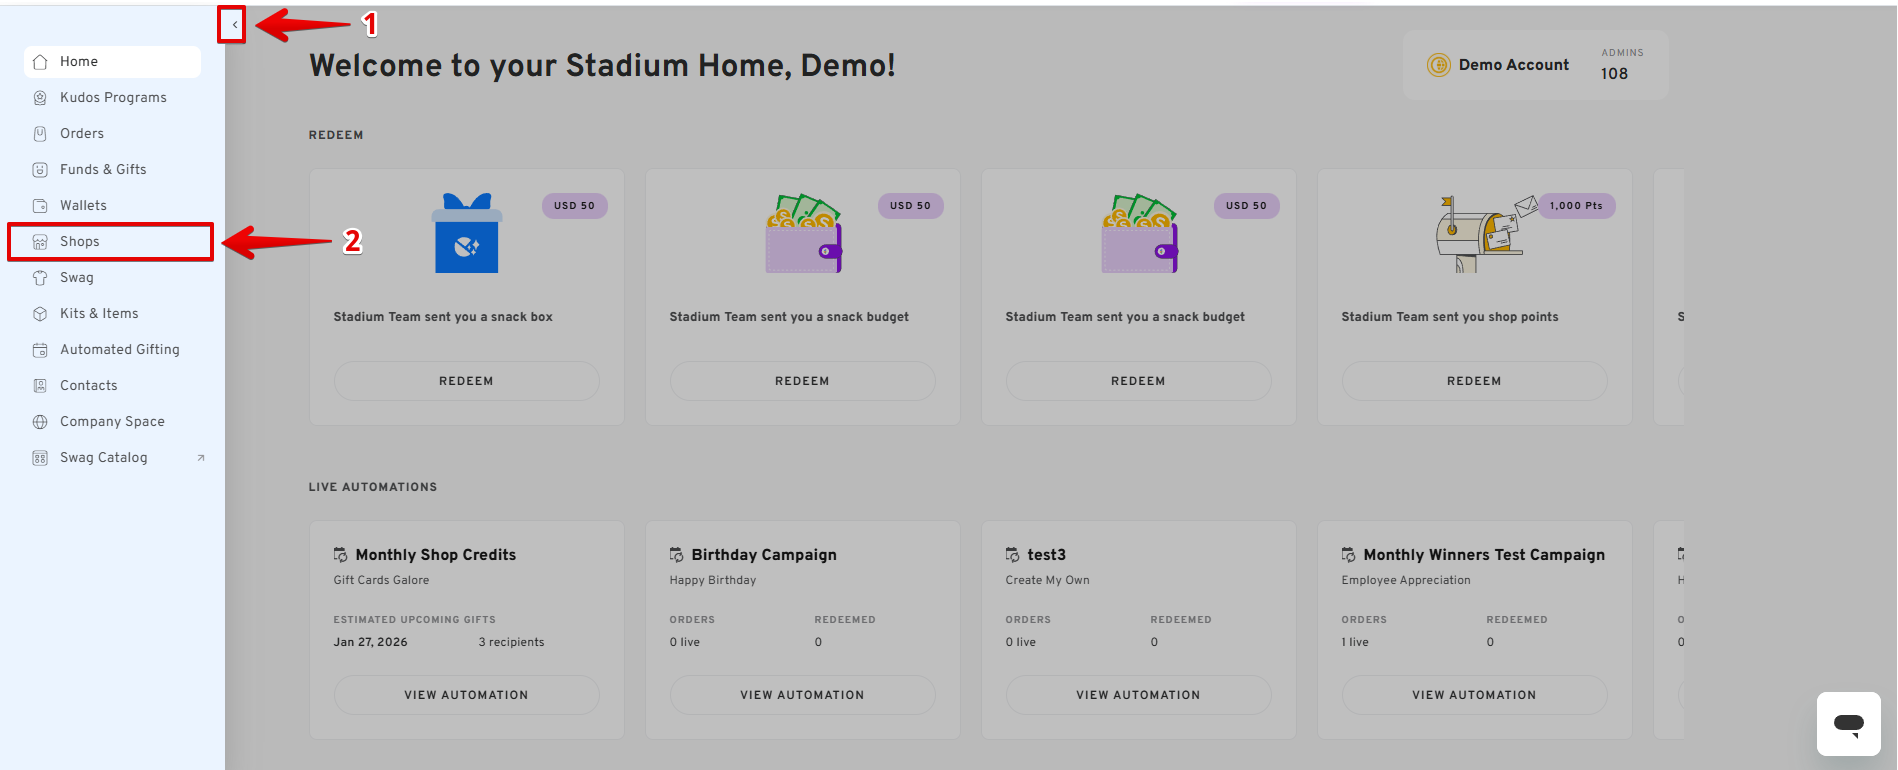
Task: Click the Funds & Gifts icon
Action: point(40,170)
